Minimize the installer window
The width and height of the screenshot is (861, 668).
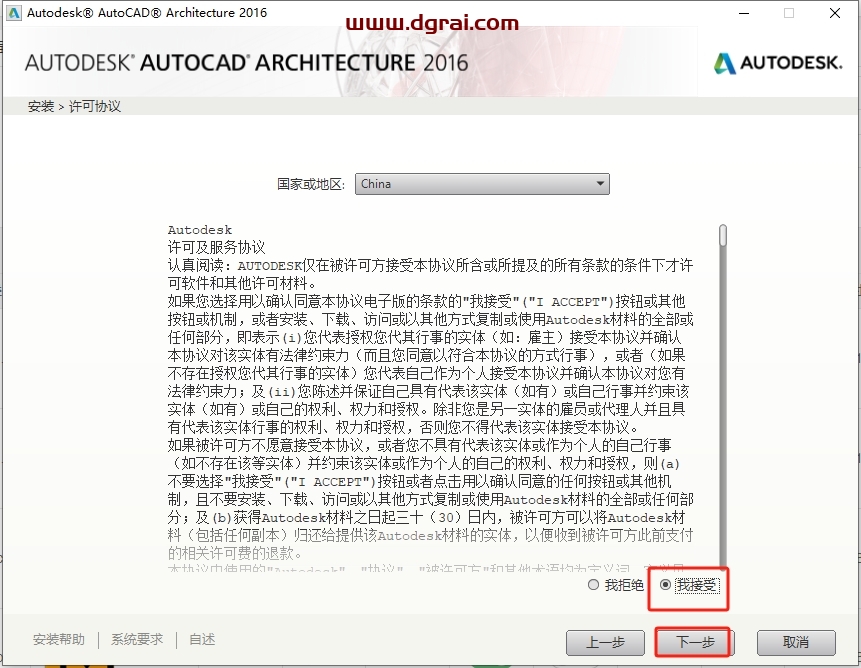coord(744,13)
